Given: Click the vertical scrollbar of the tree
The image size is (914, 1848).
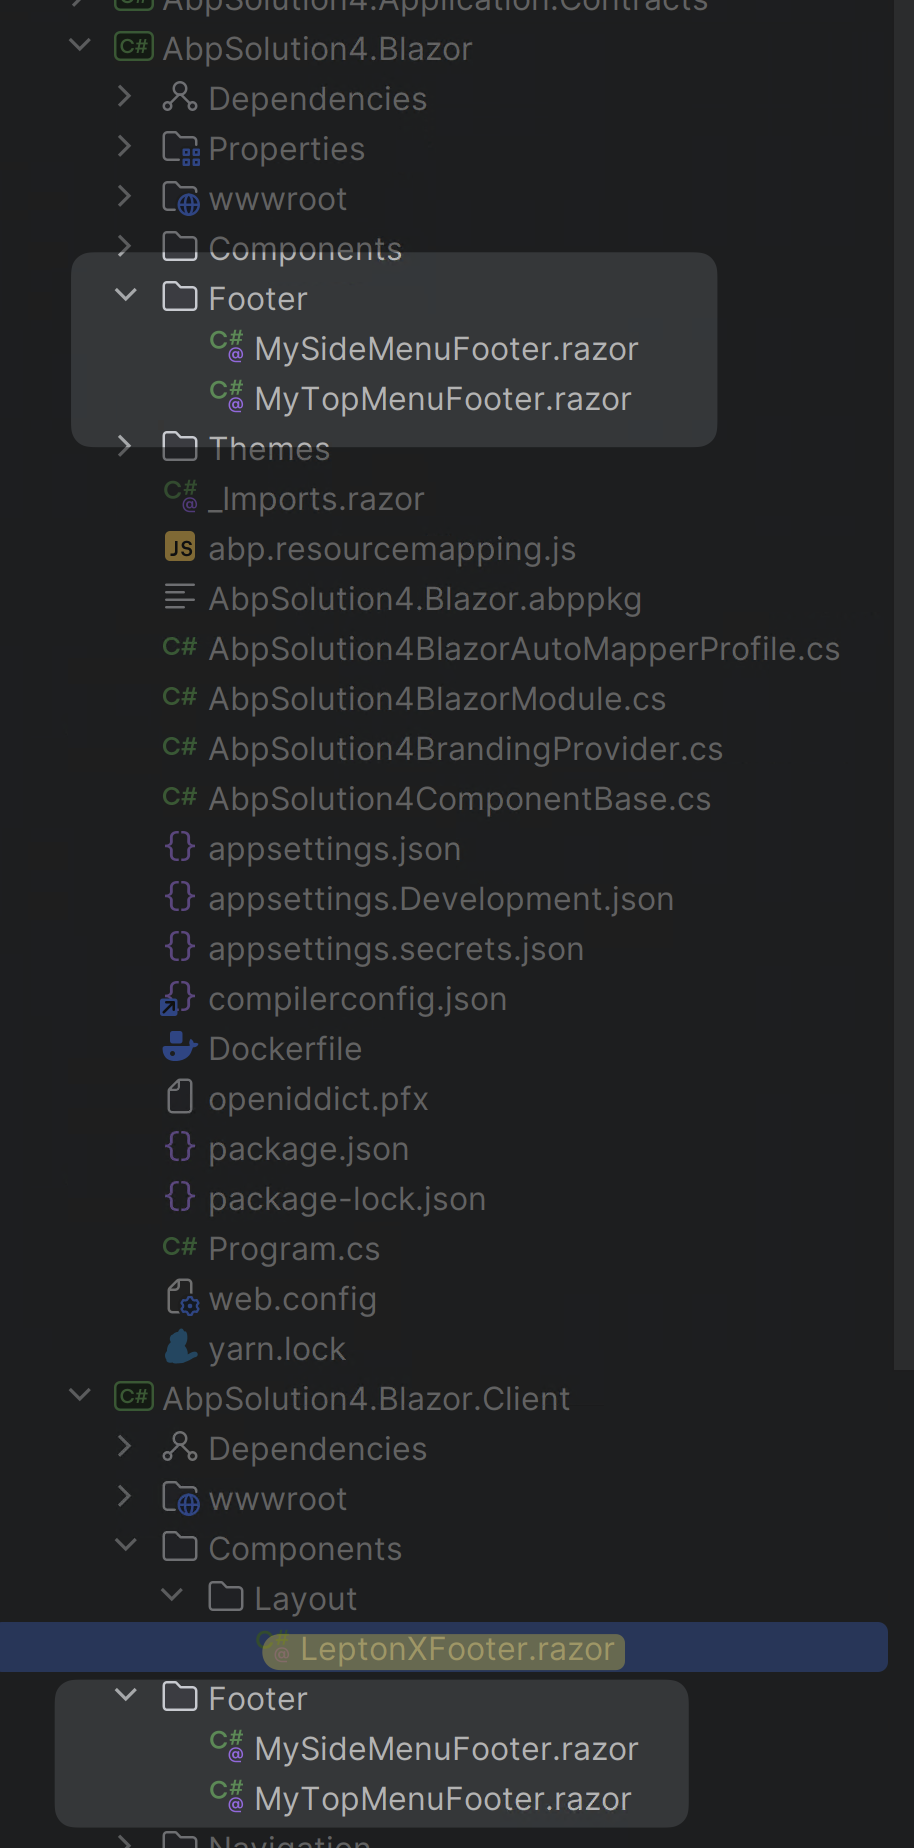Looking at the screenshot, I should click(903, 700).
